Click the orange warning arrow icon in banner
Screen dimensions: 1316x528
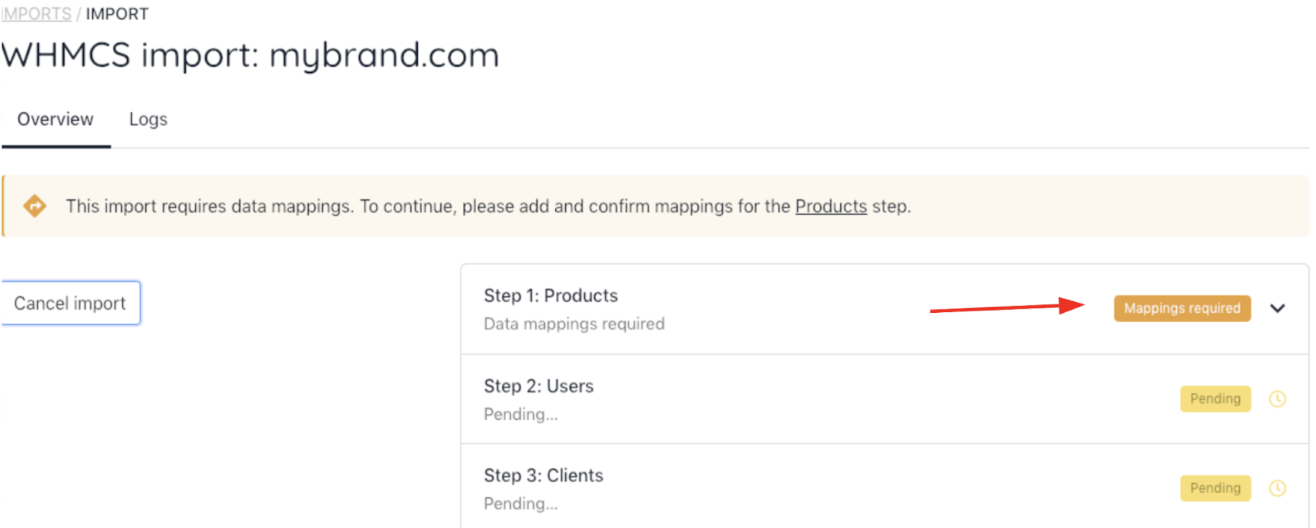tap(35, 206)
